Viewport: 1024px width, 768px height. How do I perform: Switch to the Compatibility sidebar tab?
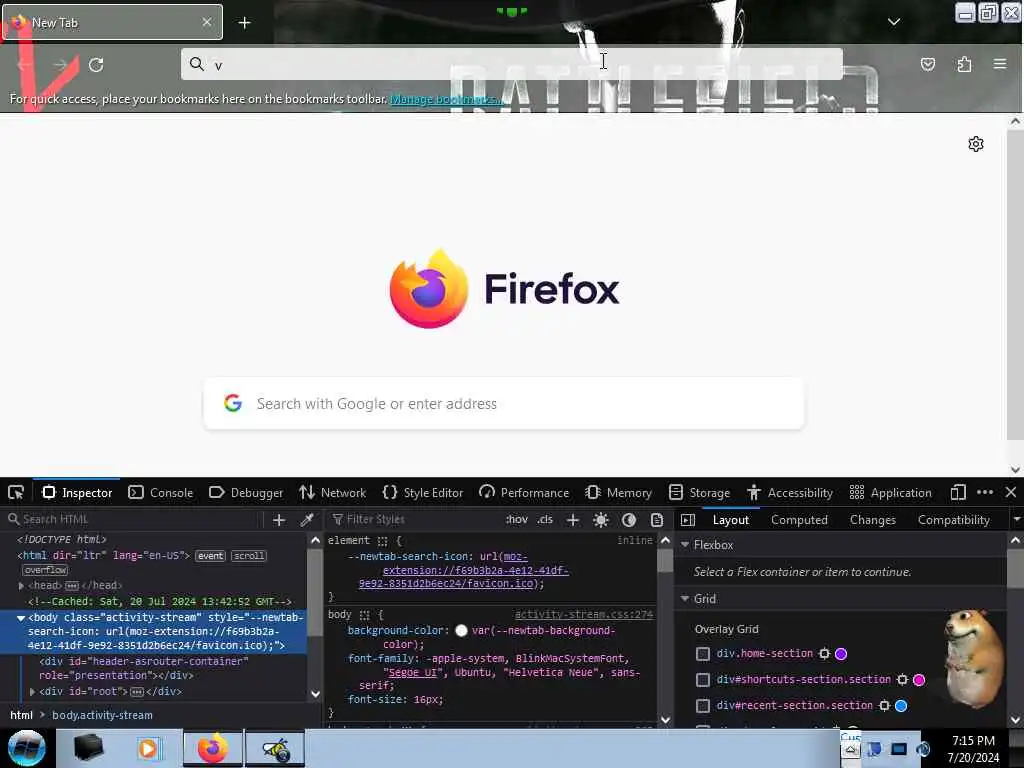pos(953,520)
